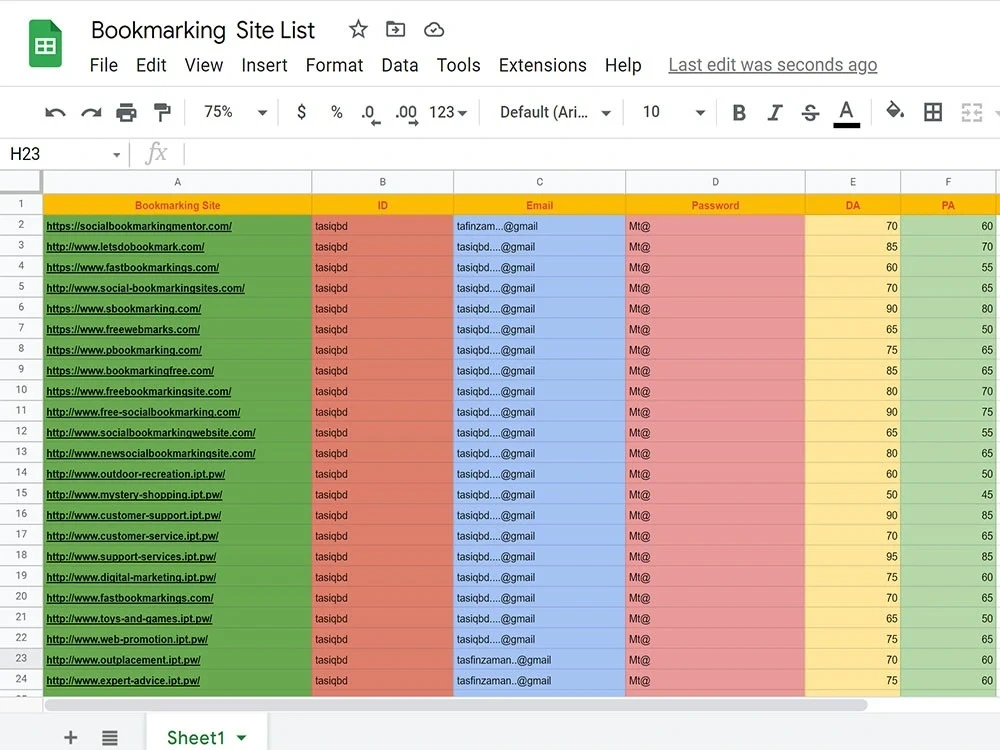
Task: Select the Password header cell
Action: pyautogui.click(x=715, y=205)
